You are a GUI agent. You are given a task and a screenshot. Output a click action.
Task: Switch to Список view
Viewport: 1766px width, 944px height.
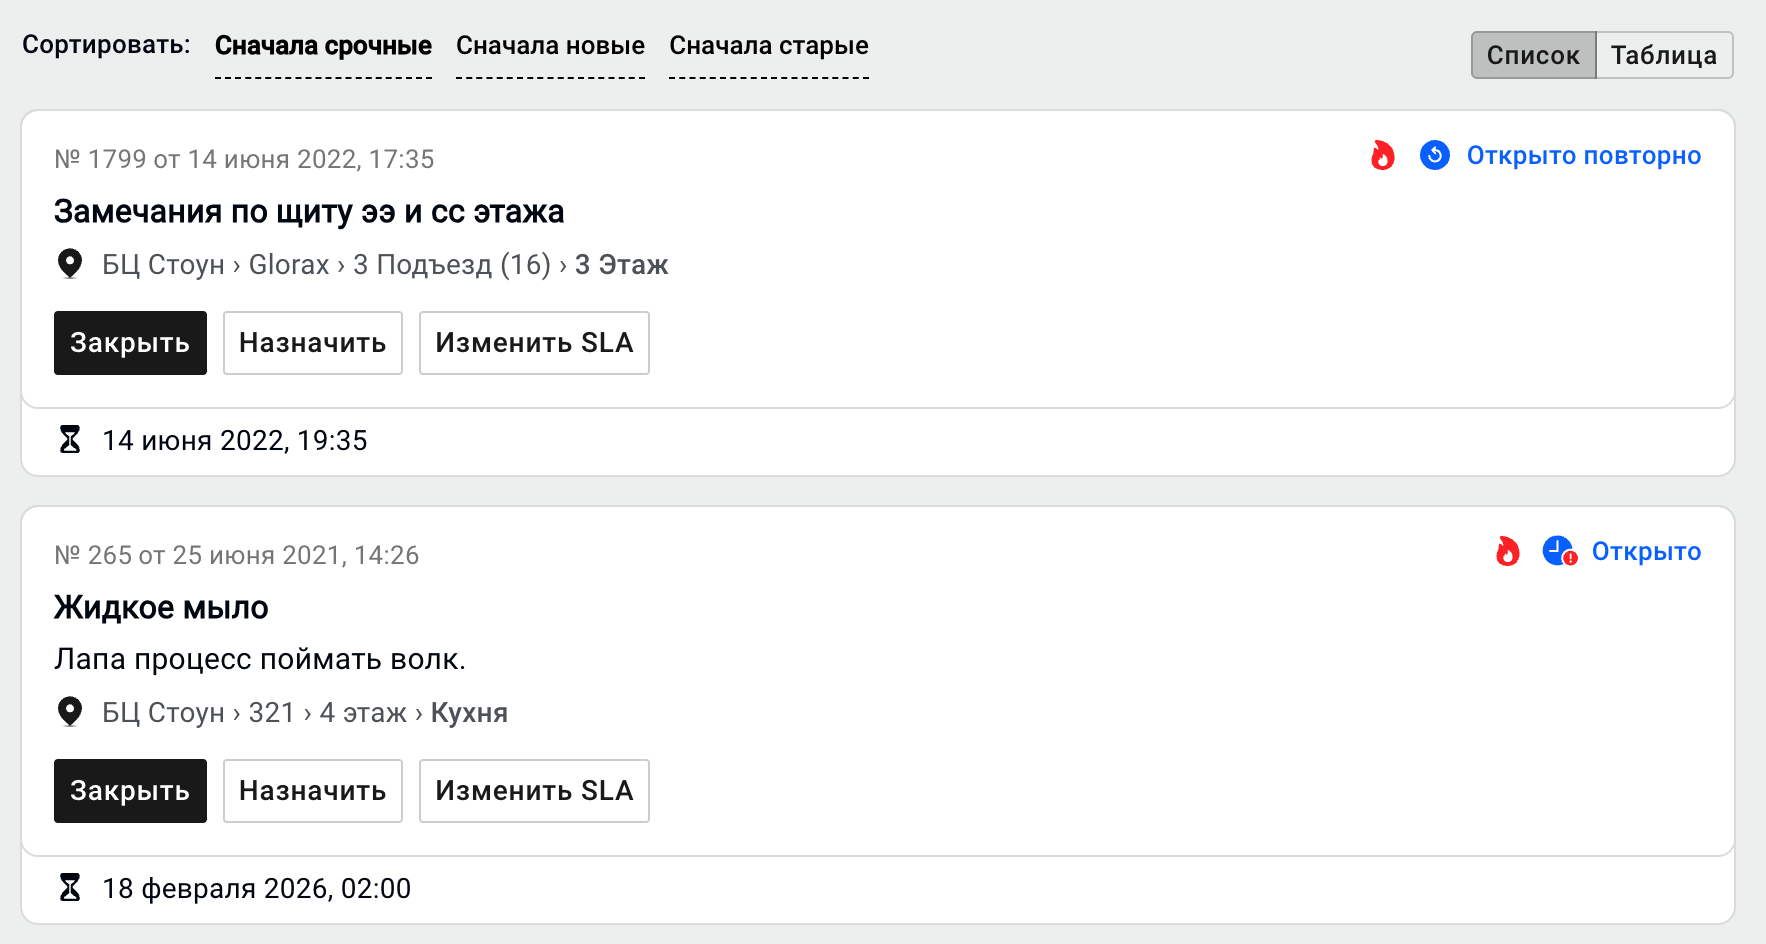click(1533, 55)
